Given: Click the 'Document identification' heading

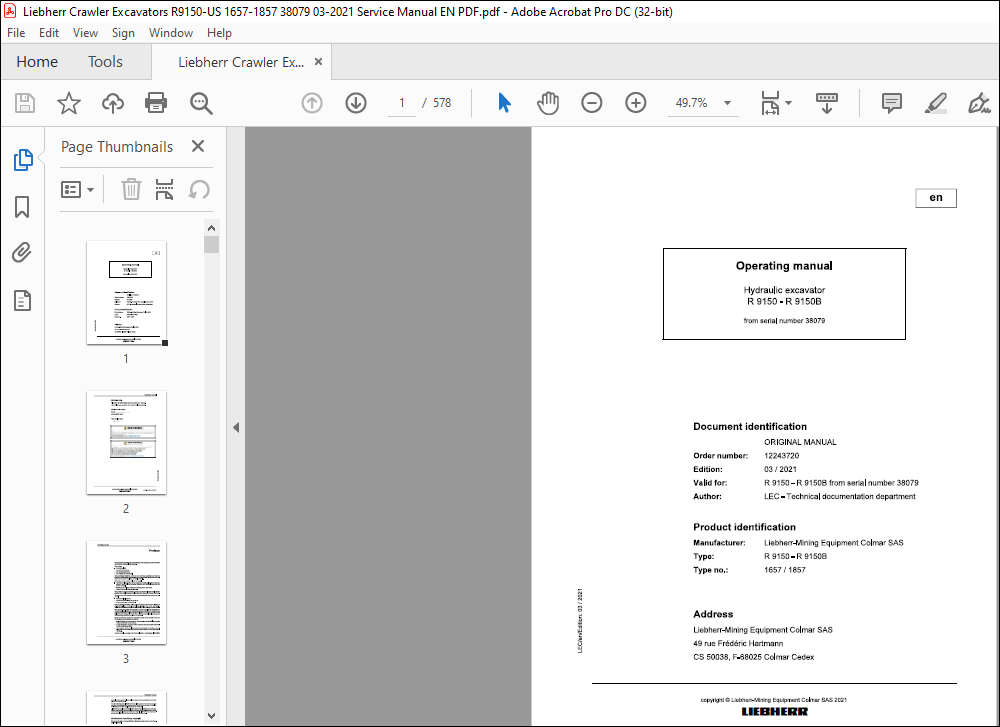Looking at the screenshot, I should (x=749, y=426).
